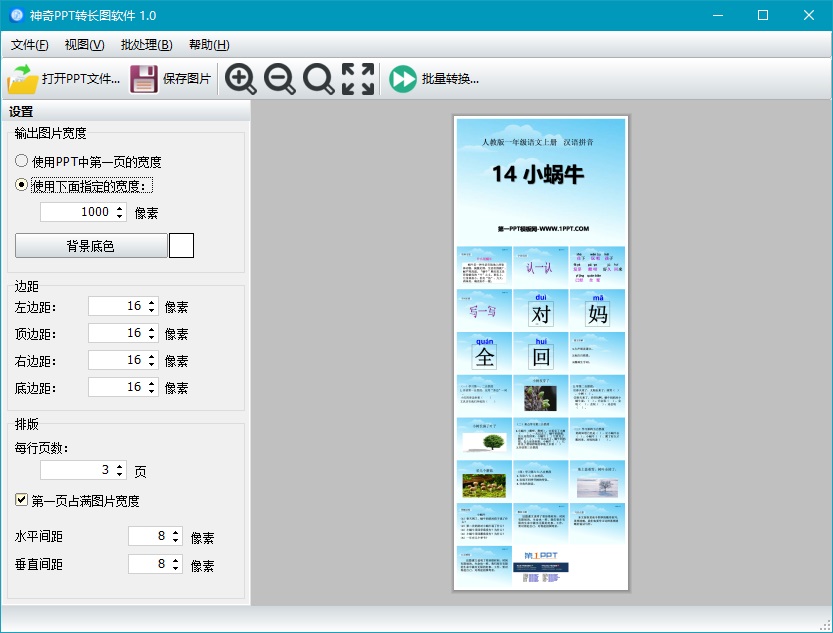The height and width of the screenshot is (633, 833).
Task: Click the fit-to-window arrows icon
Action: click(357, 80)
